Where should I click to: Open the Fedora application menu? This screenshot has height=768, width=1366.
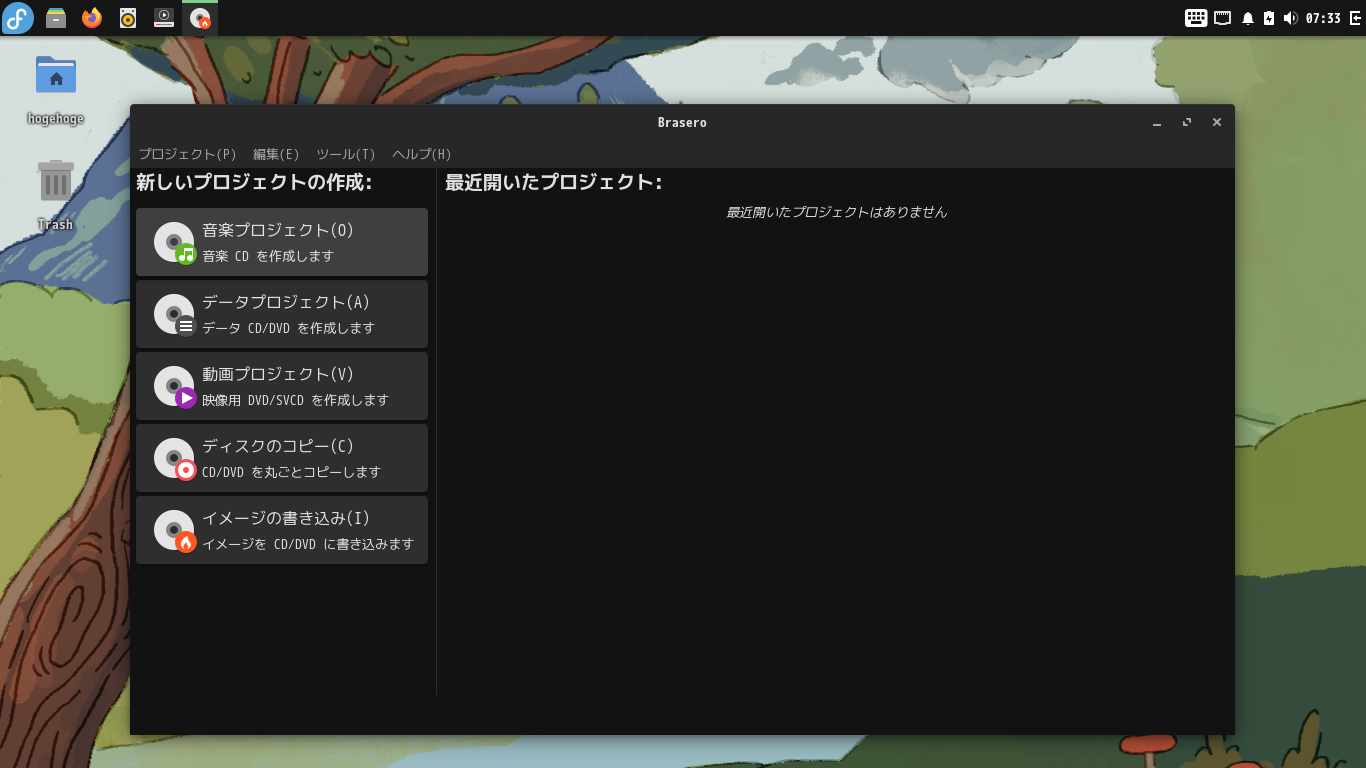[x=18, y=18]
